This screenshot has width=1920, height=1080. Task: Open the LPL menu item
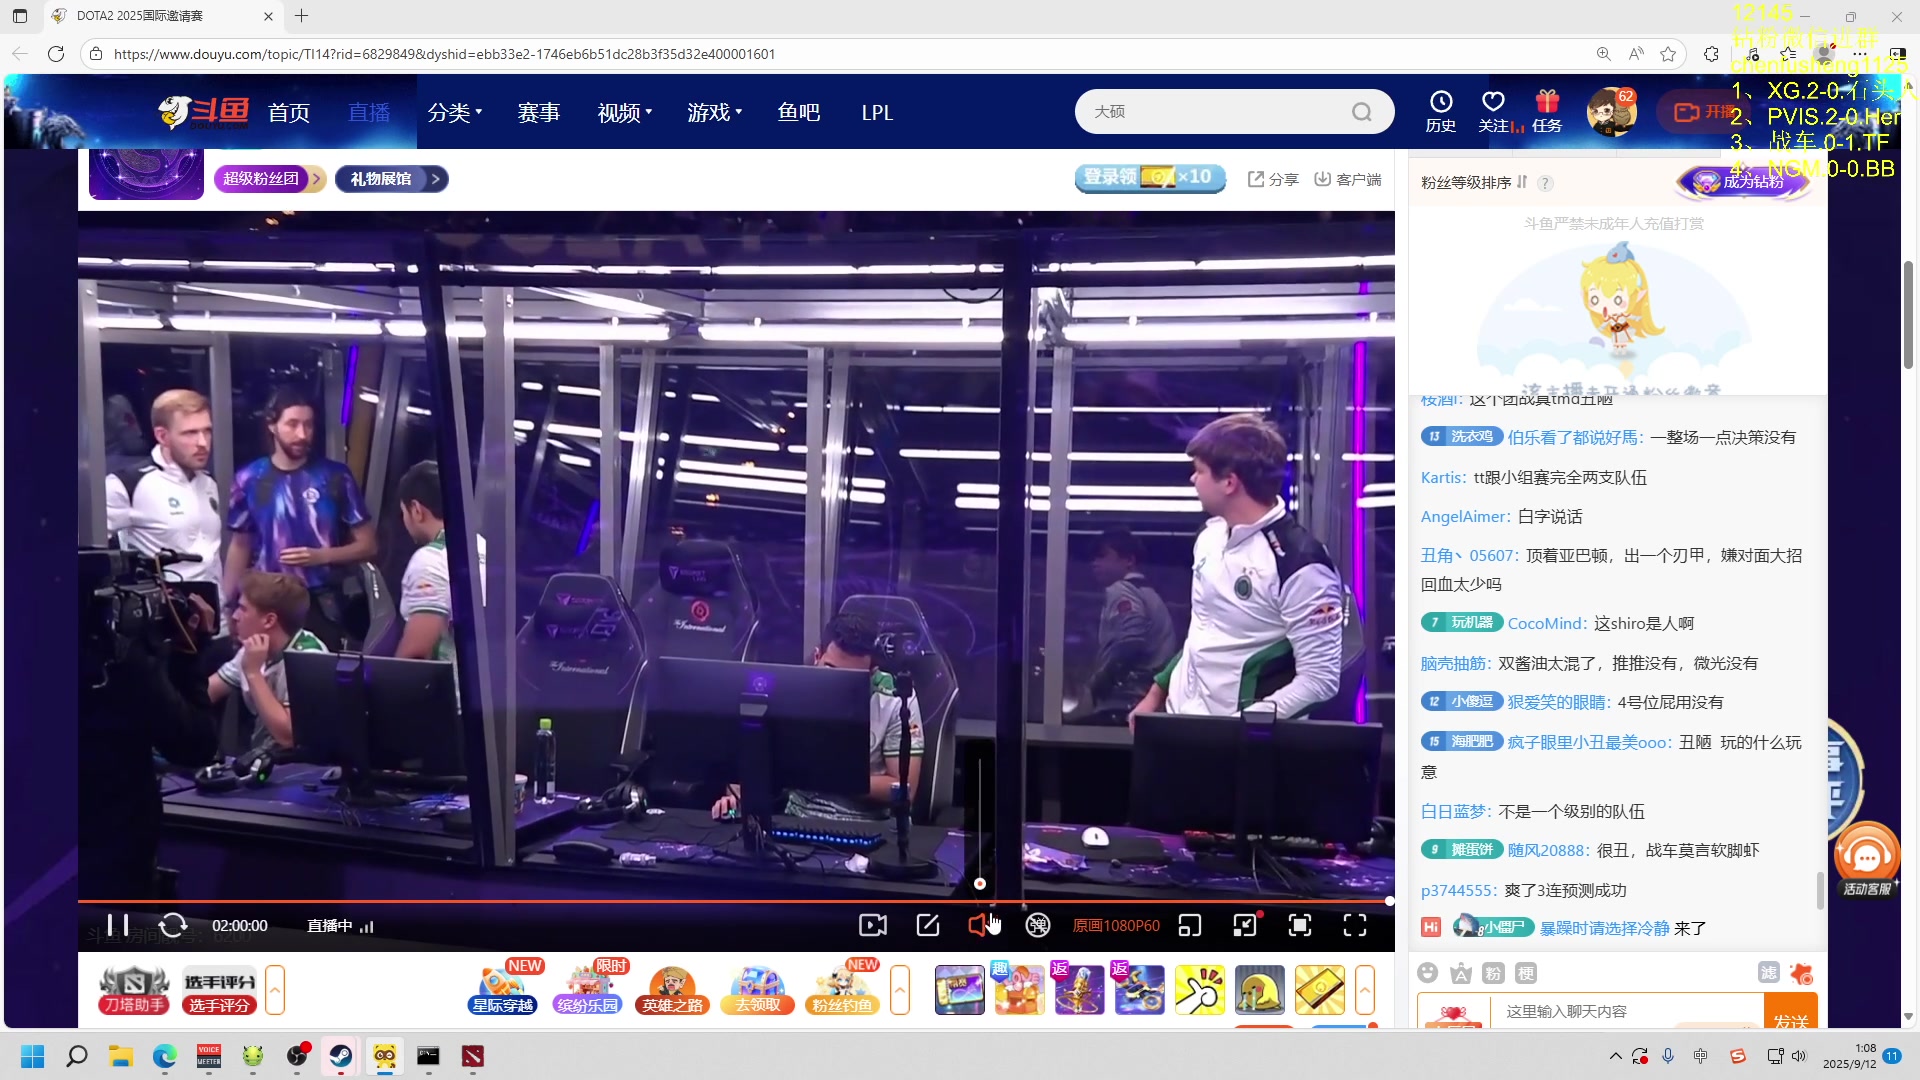pyautogui.click(x=877, y=113)
